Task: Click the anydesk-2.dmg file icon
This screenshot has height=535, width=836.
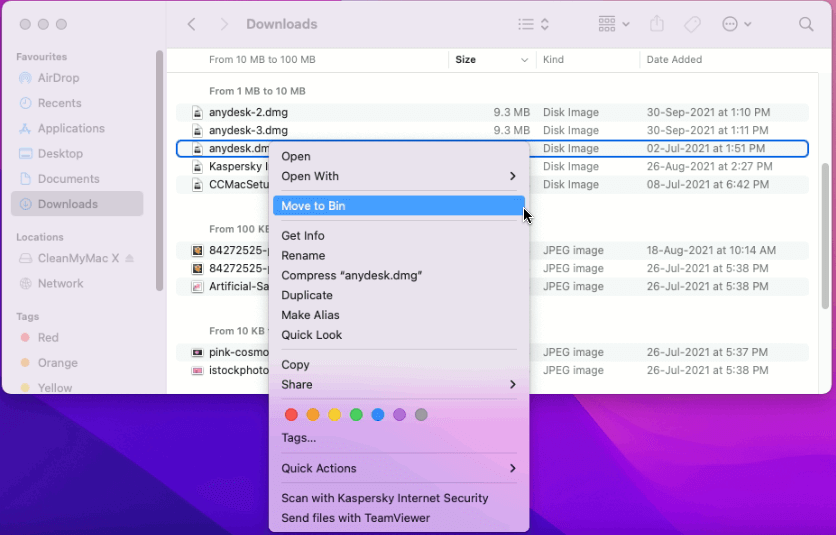Action: (197, 113)
